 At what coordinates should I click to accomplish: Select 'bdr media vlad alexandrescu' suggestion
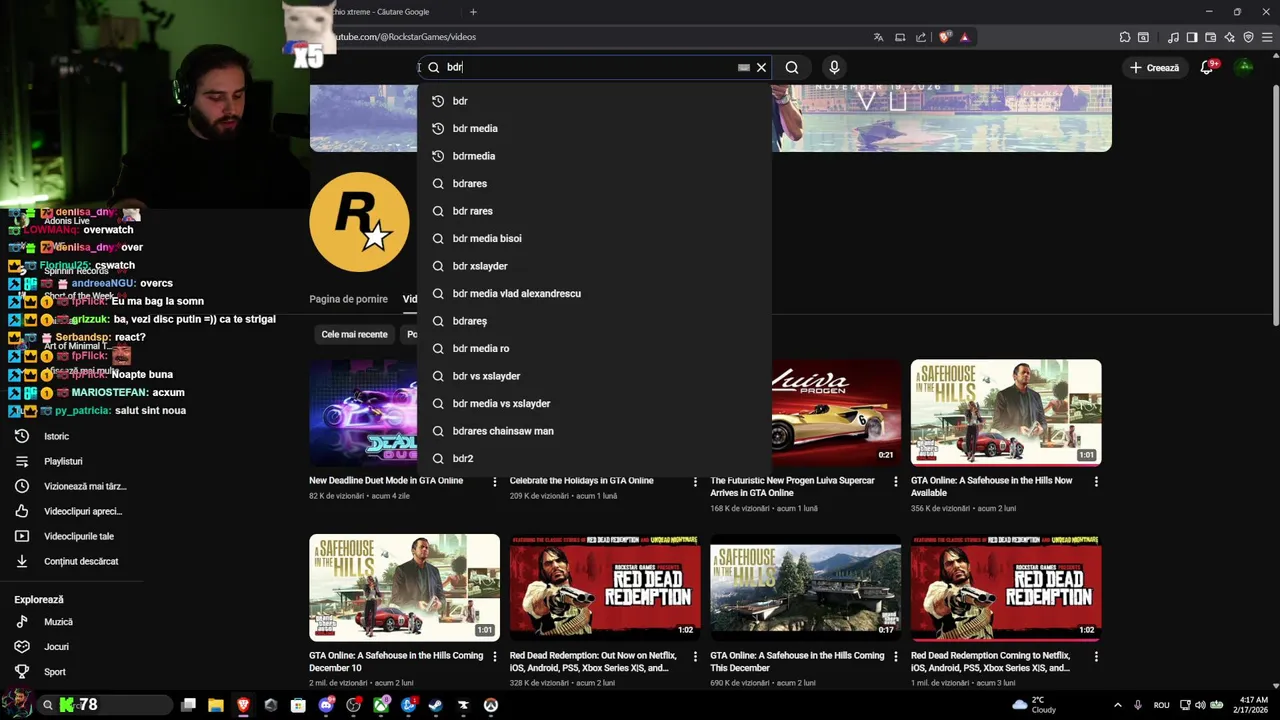click(x=594, y=293)
